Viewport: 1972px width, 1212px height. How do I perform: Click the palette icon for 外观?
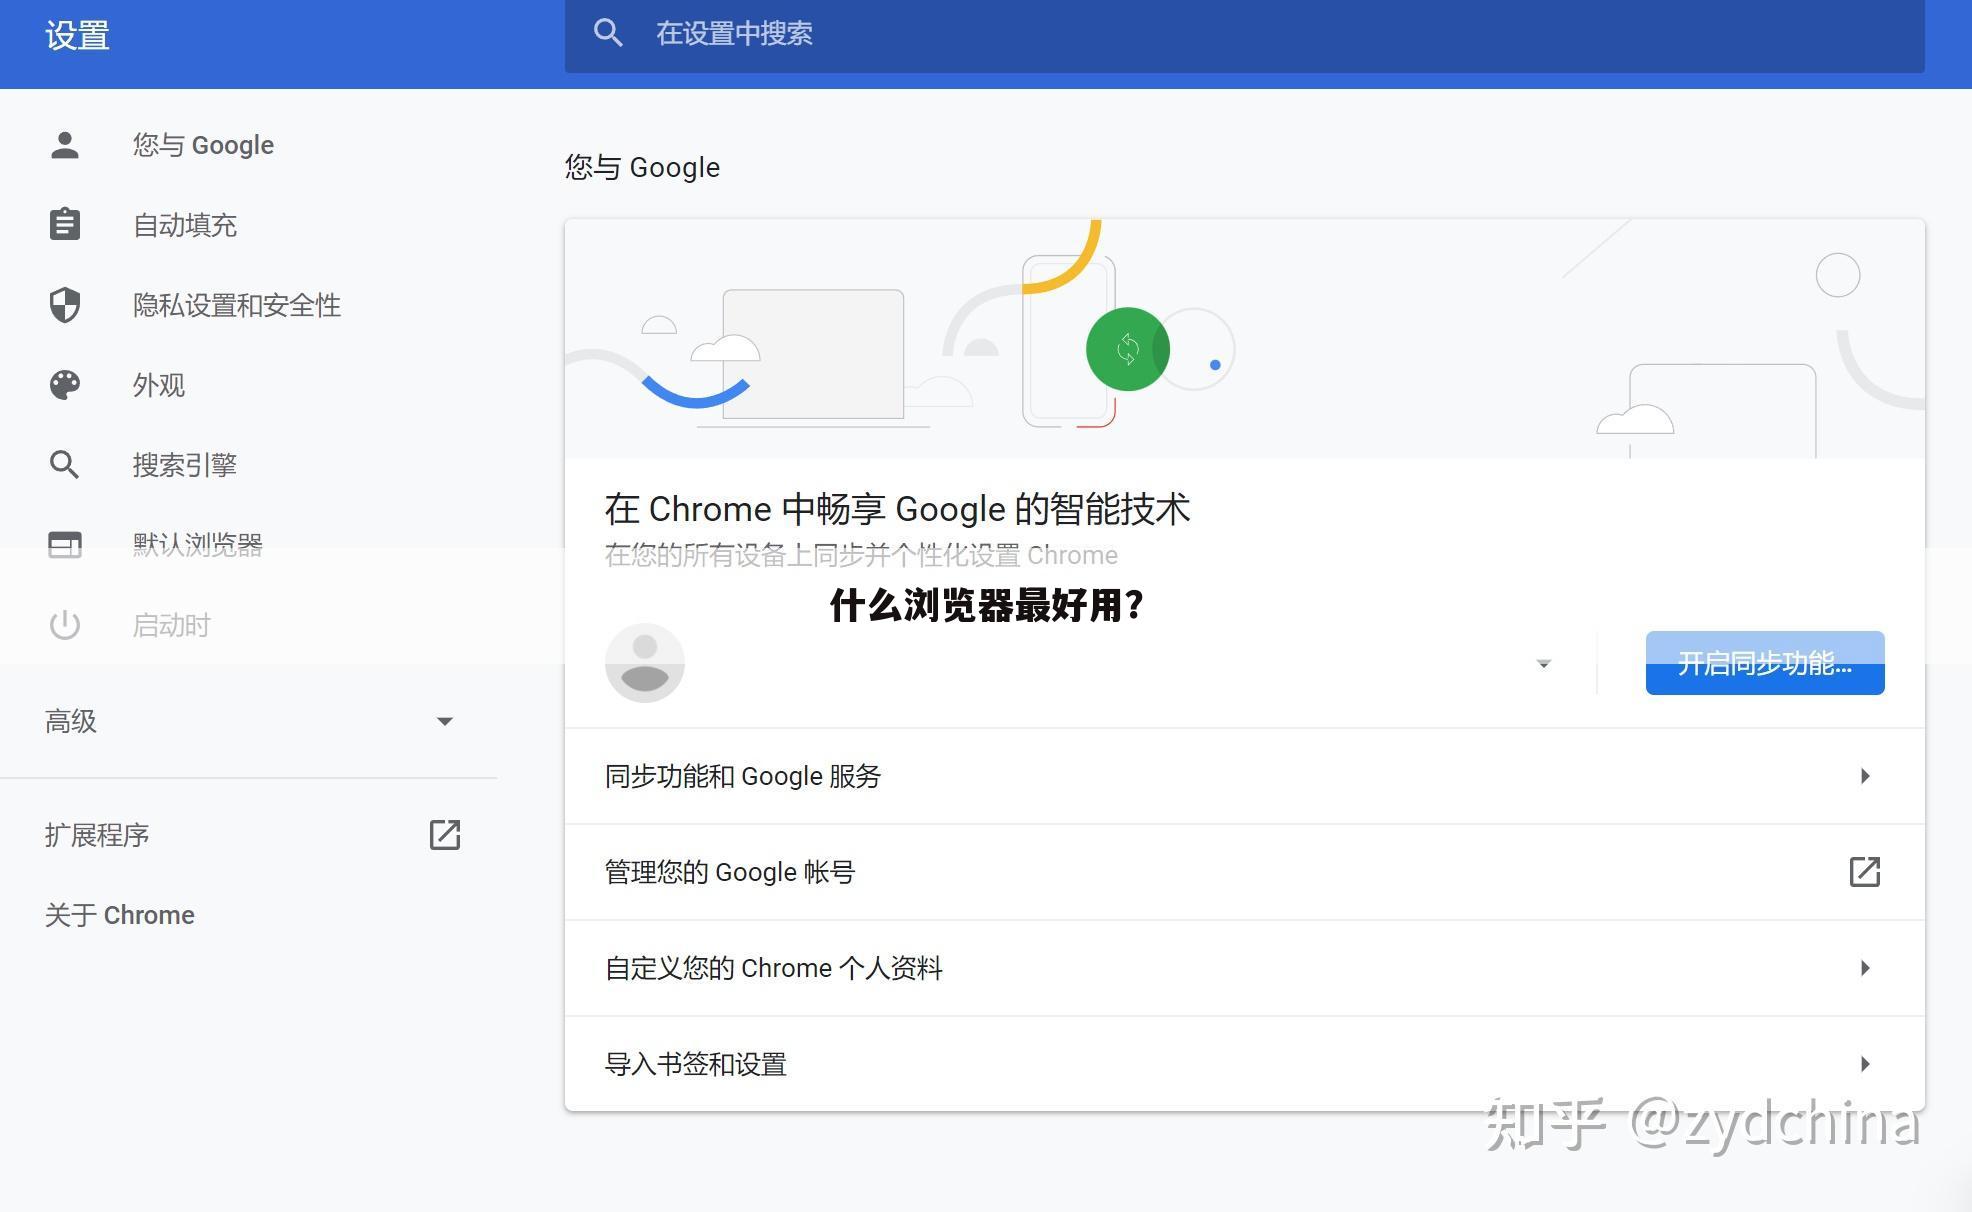tap(65, 385)
